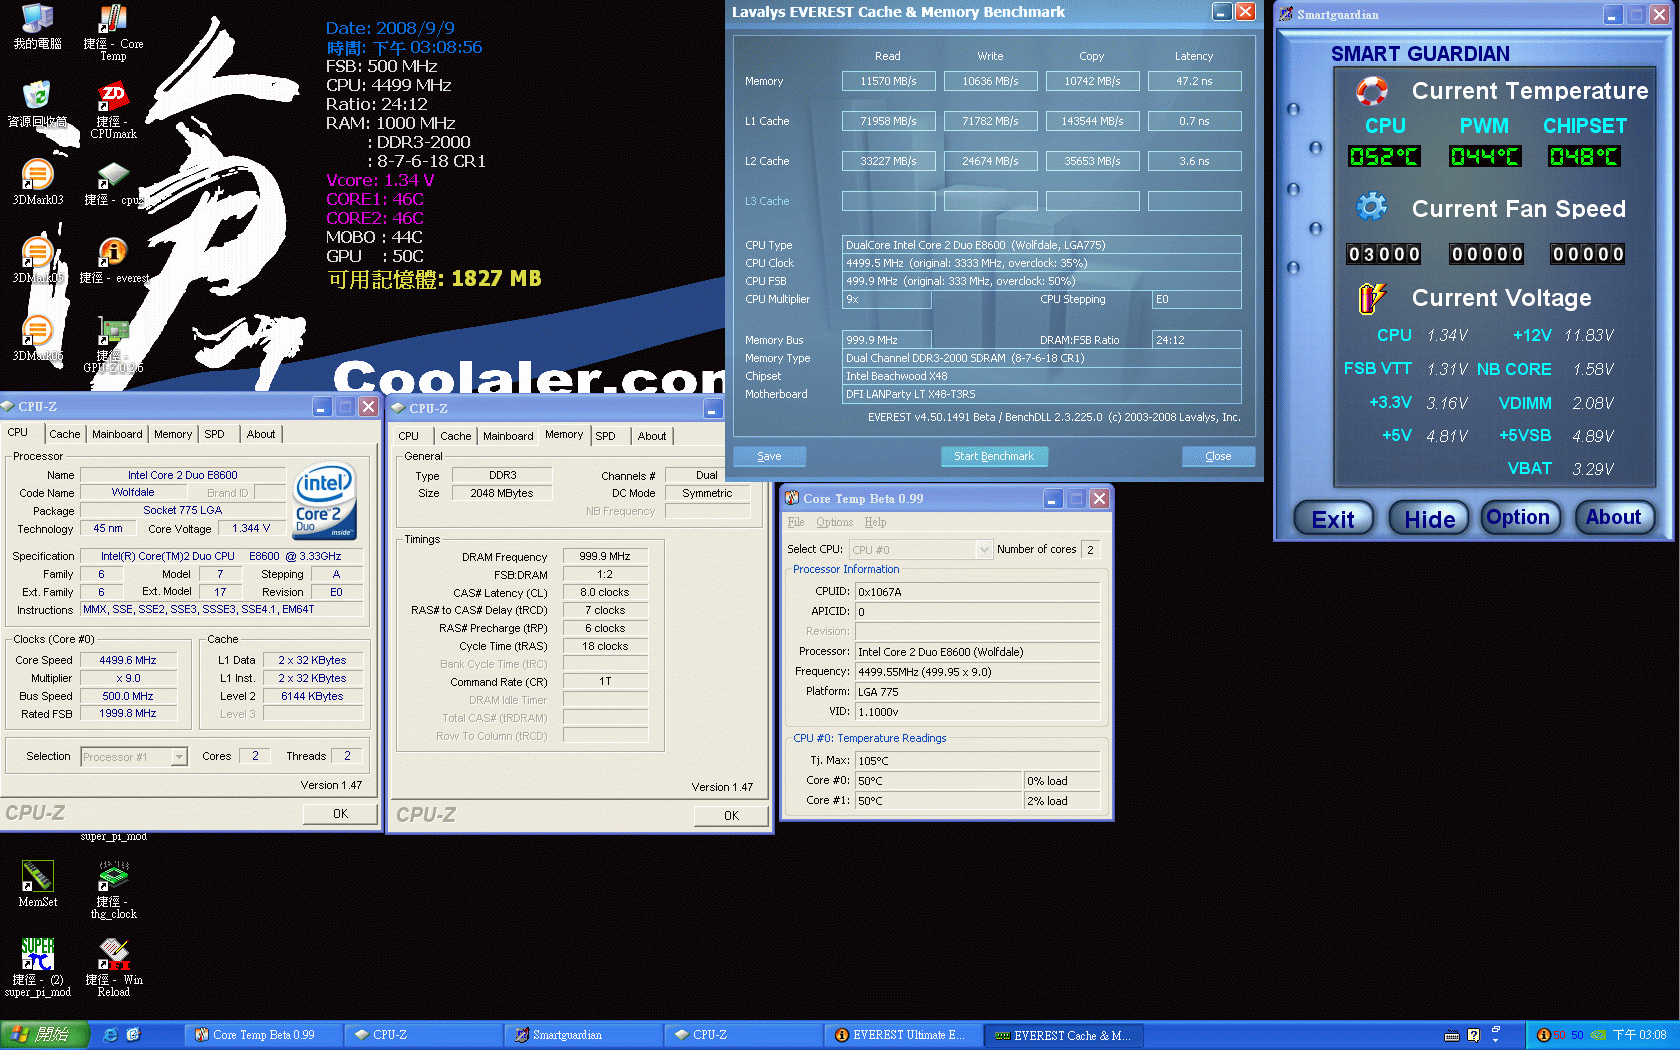Click the DRAM Frequency field 999.9 MHz
1680x1050 pixels.
[605, 557]
